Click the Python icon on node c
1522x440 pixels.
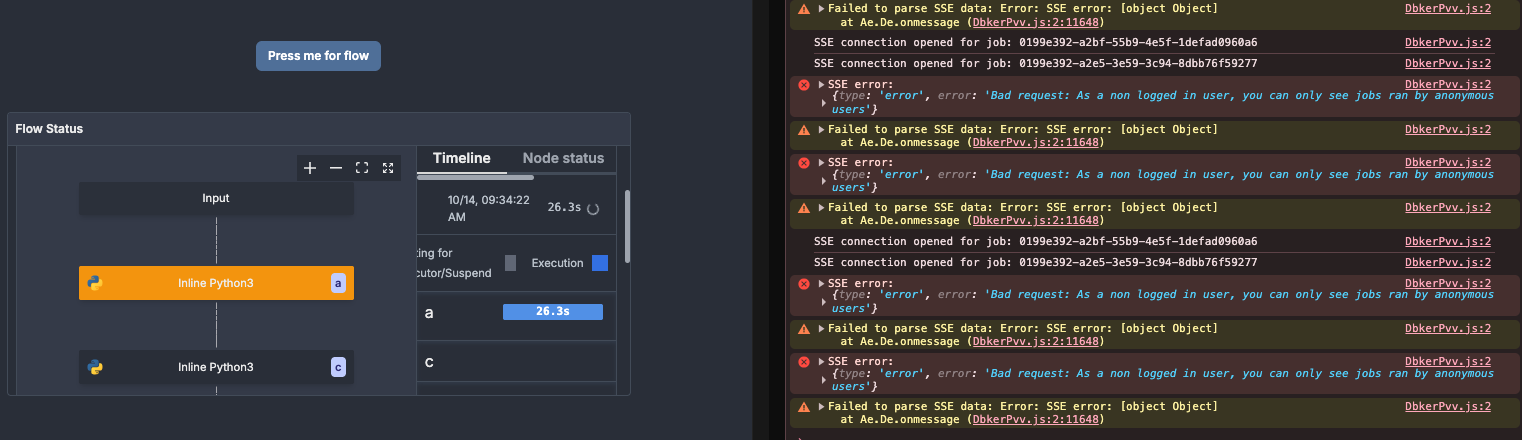tap(95, 367)
